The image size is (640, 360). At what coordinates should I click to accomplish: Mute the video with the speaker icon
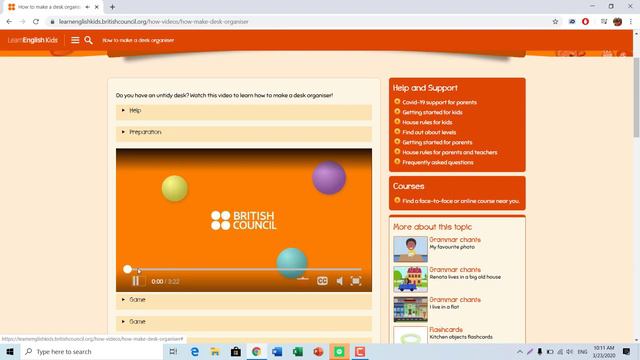pyautogui.click(x=340, y=281)
